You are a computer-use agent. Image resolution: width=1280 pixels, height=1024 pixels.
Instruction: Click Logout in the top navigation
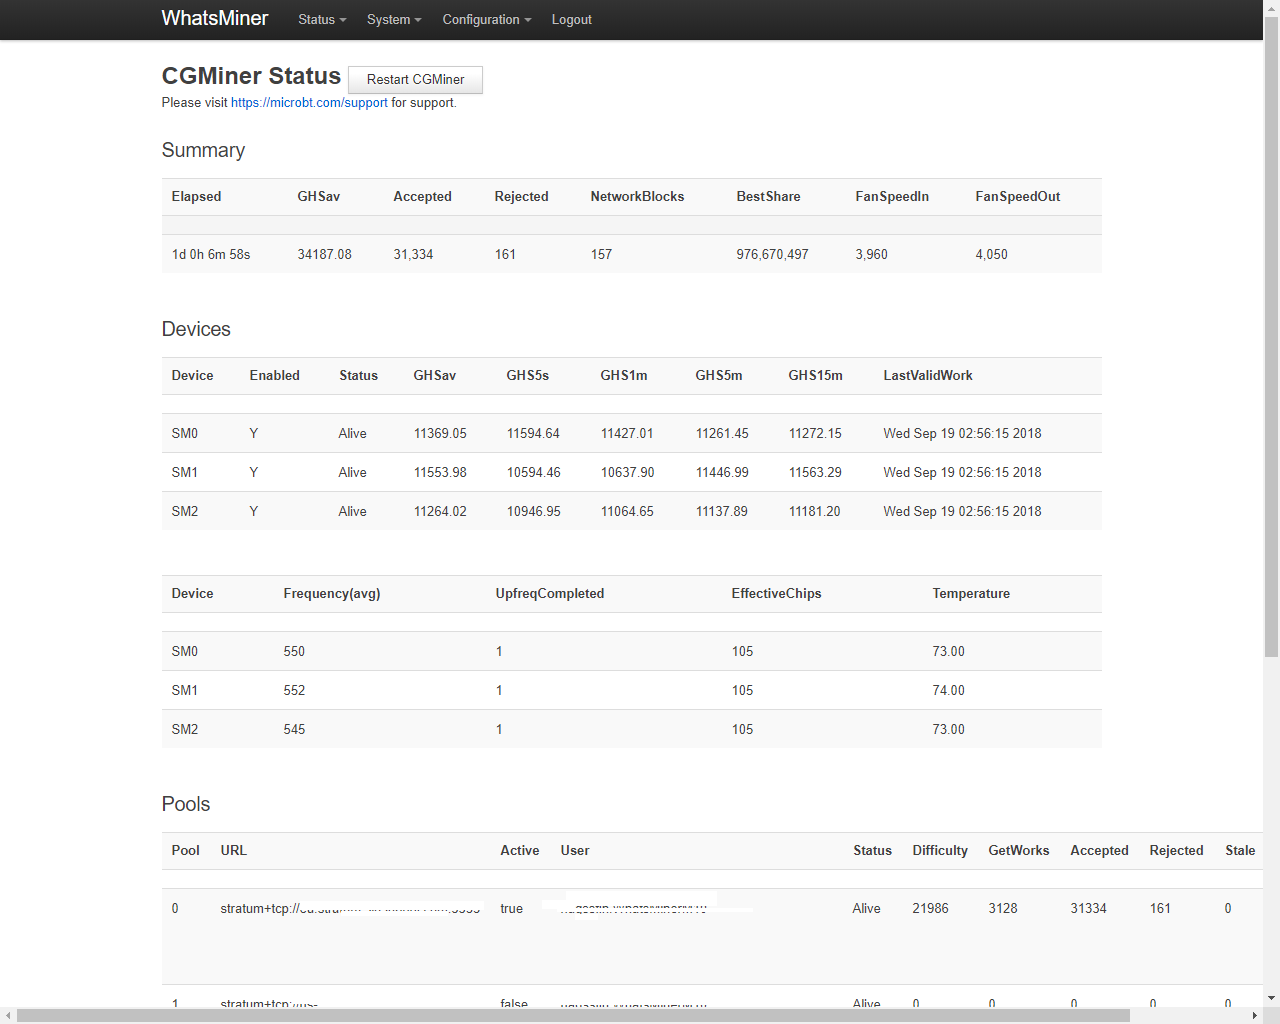(572, 20)
